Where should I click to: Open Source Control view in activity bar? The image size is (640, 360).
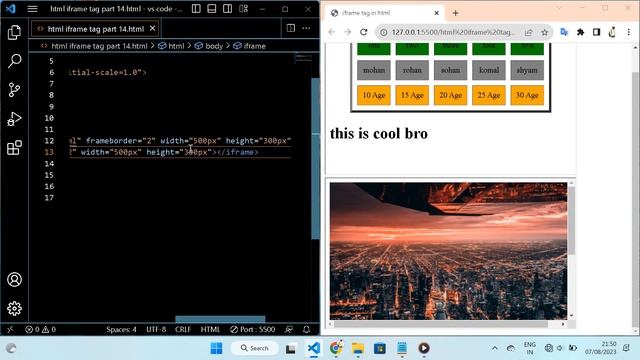[14, 90]
